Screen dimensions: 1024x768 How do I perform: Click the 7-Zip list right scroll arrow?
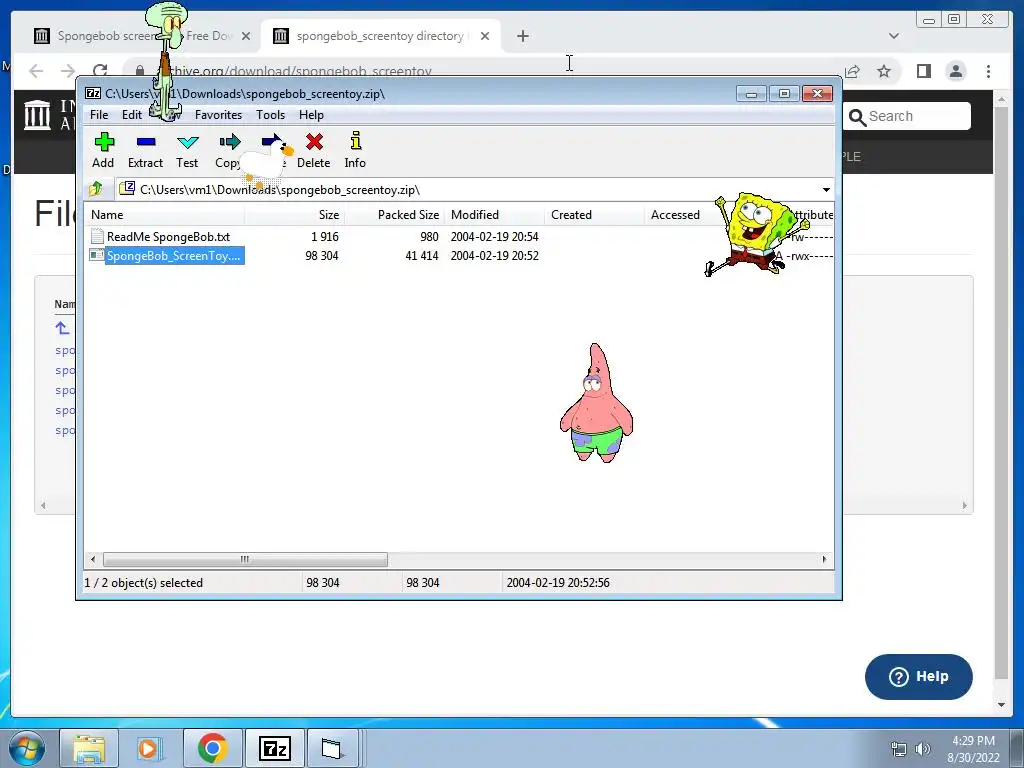(824, 560)
